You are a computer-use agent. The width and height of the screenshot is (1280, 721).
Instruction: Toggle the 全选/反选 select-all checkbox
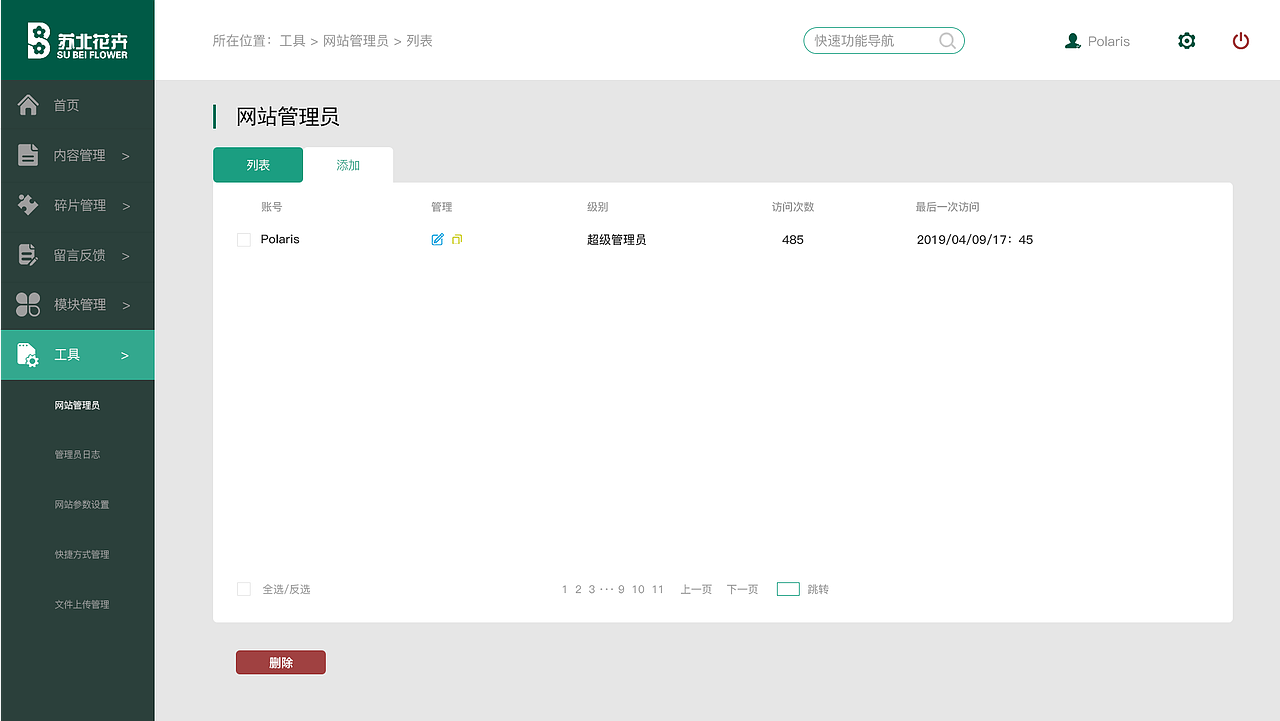click(243, 589)
